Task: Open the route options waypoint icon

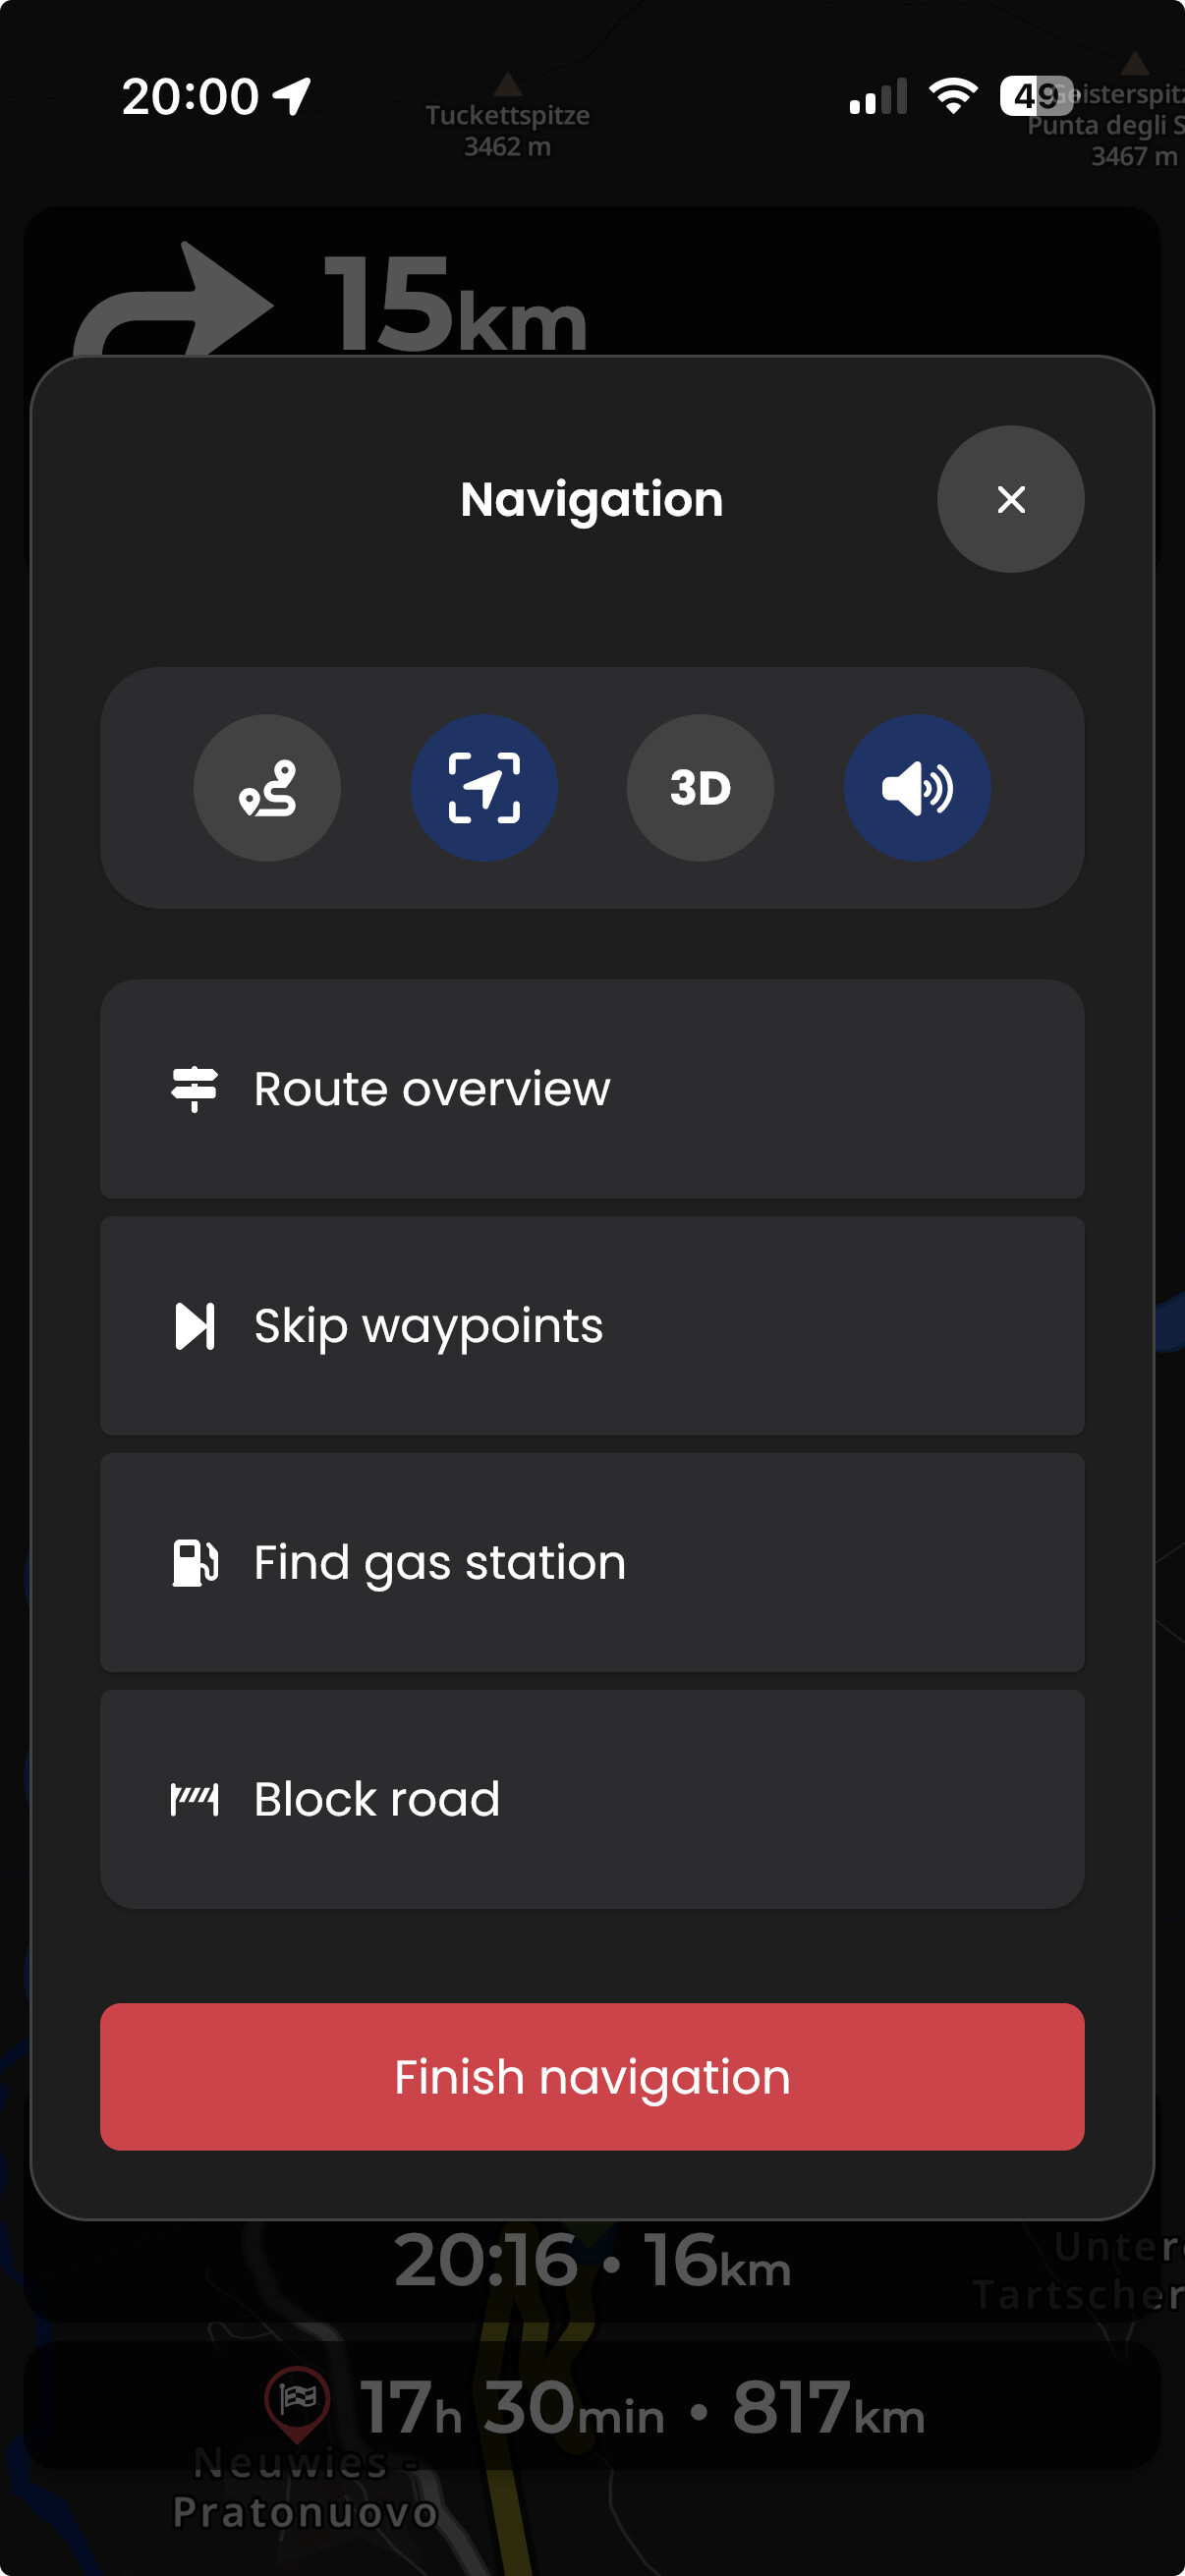Action: [267, 788]
